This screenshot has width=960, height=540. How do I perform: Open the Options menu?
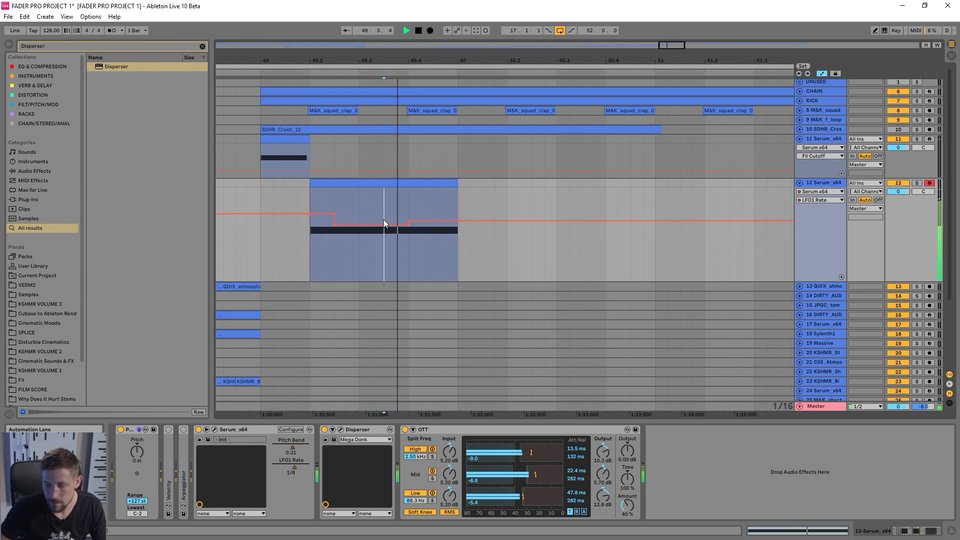tap(91, 17)
